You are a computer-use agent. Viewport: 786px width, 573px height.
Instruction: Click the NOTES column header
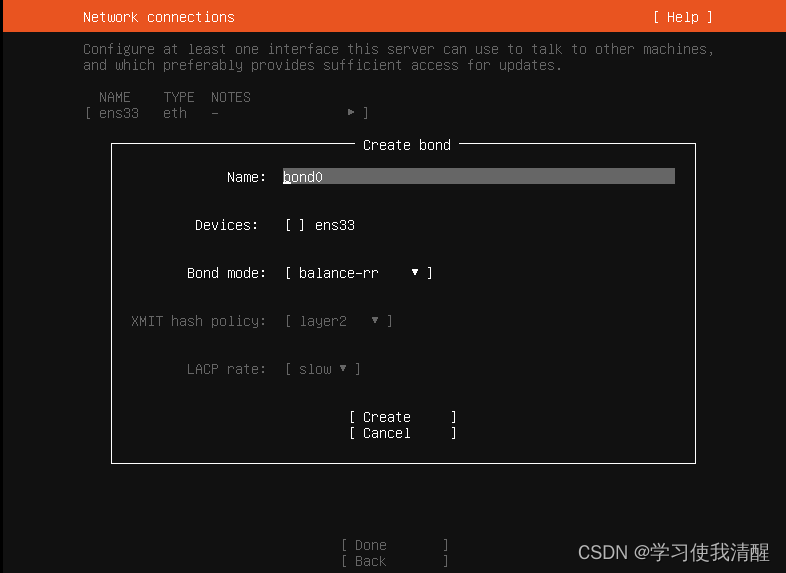point(231,97)
